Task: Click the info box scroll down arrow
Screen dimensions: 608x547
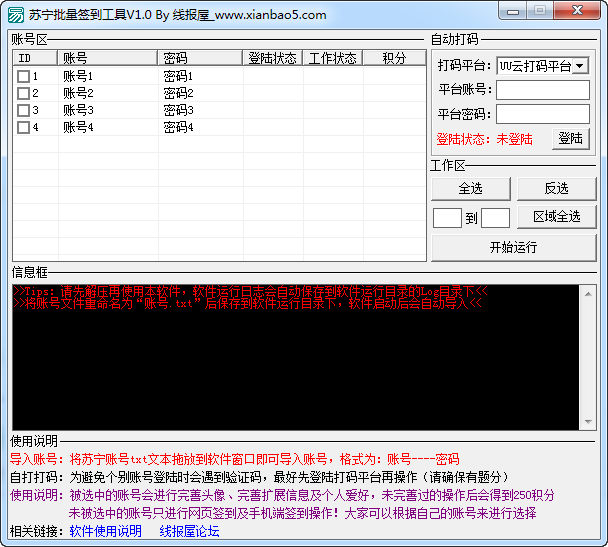Action: 588,421
